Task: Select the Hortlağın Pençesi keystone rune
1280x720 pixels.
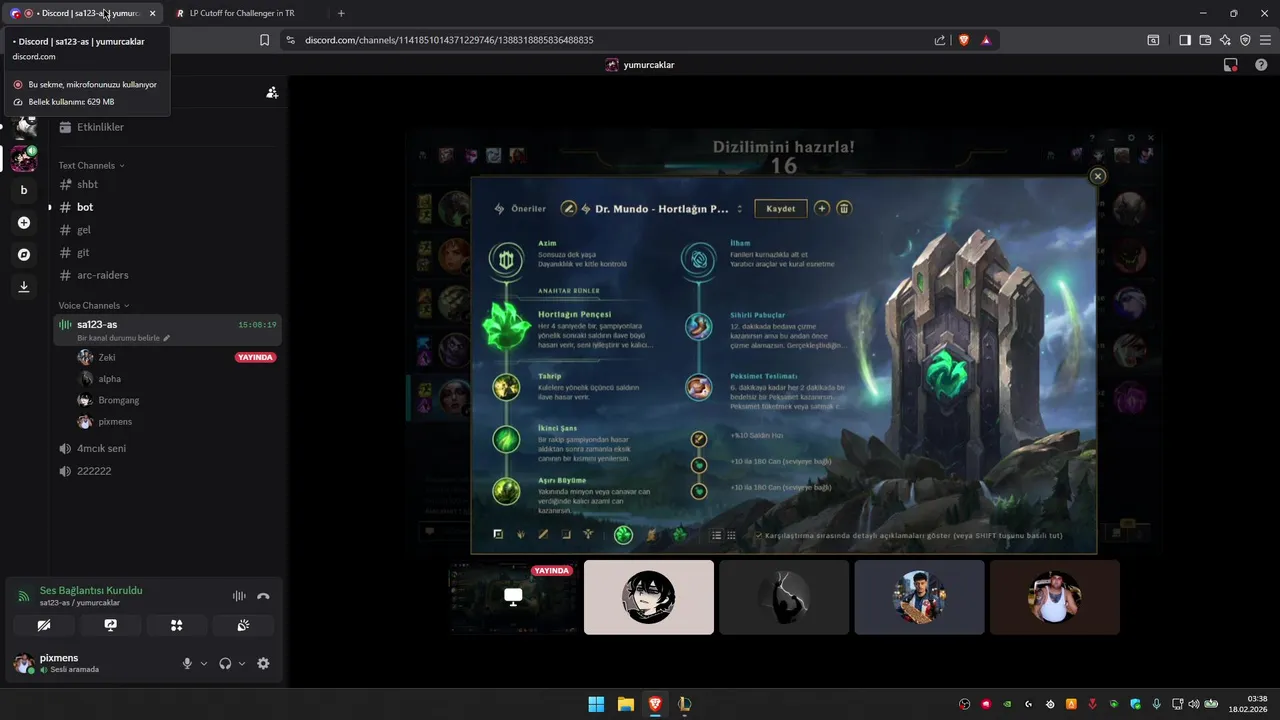Action: tap(506, 326)
